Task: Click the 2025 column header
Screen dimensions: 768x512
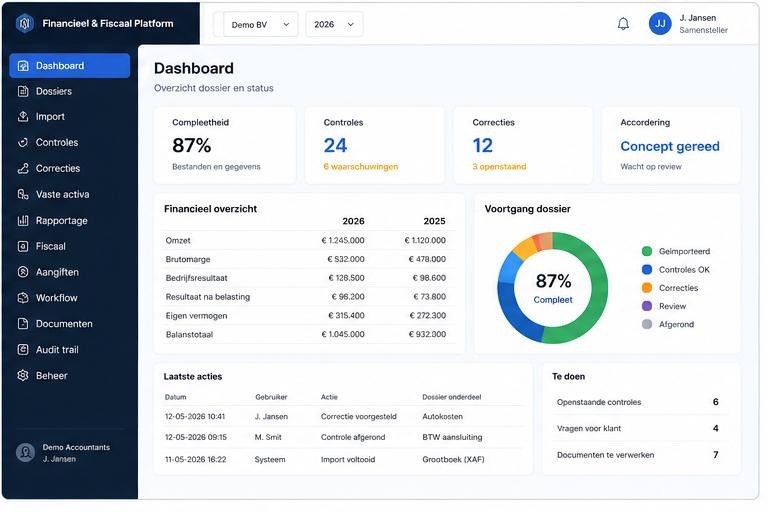Action: [x=434, y=221]
